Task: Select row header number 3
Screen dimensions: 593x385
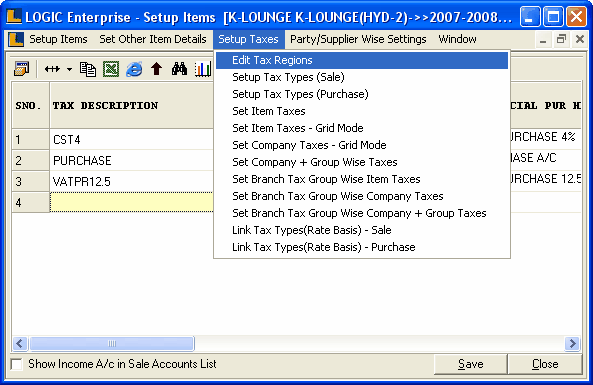Action: (x=31, y=182)
